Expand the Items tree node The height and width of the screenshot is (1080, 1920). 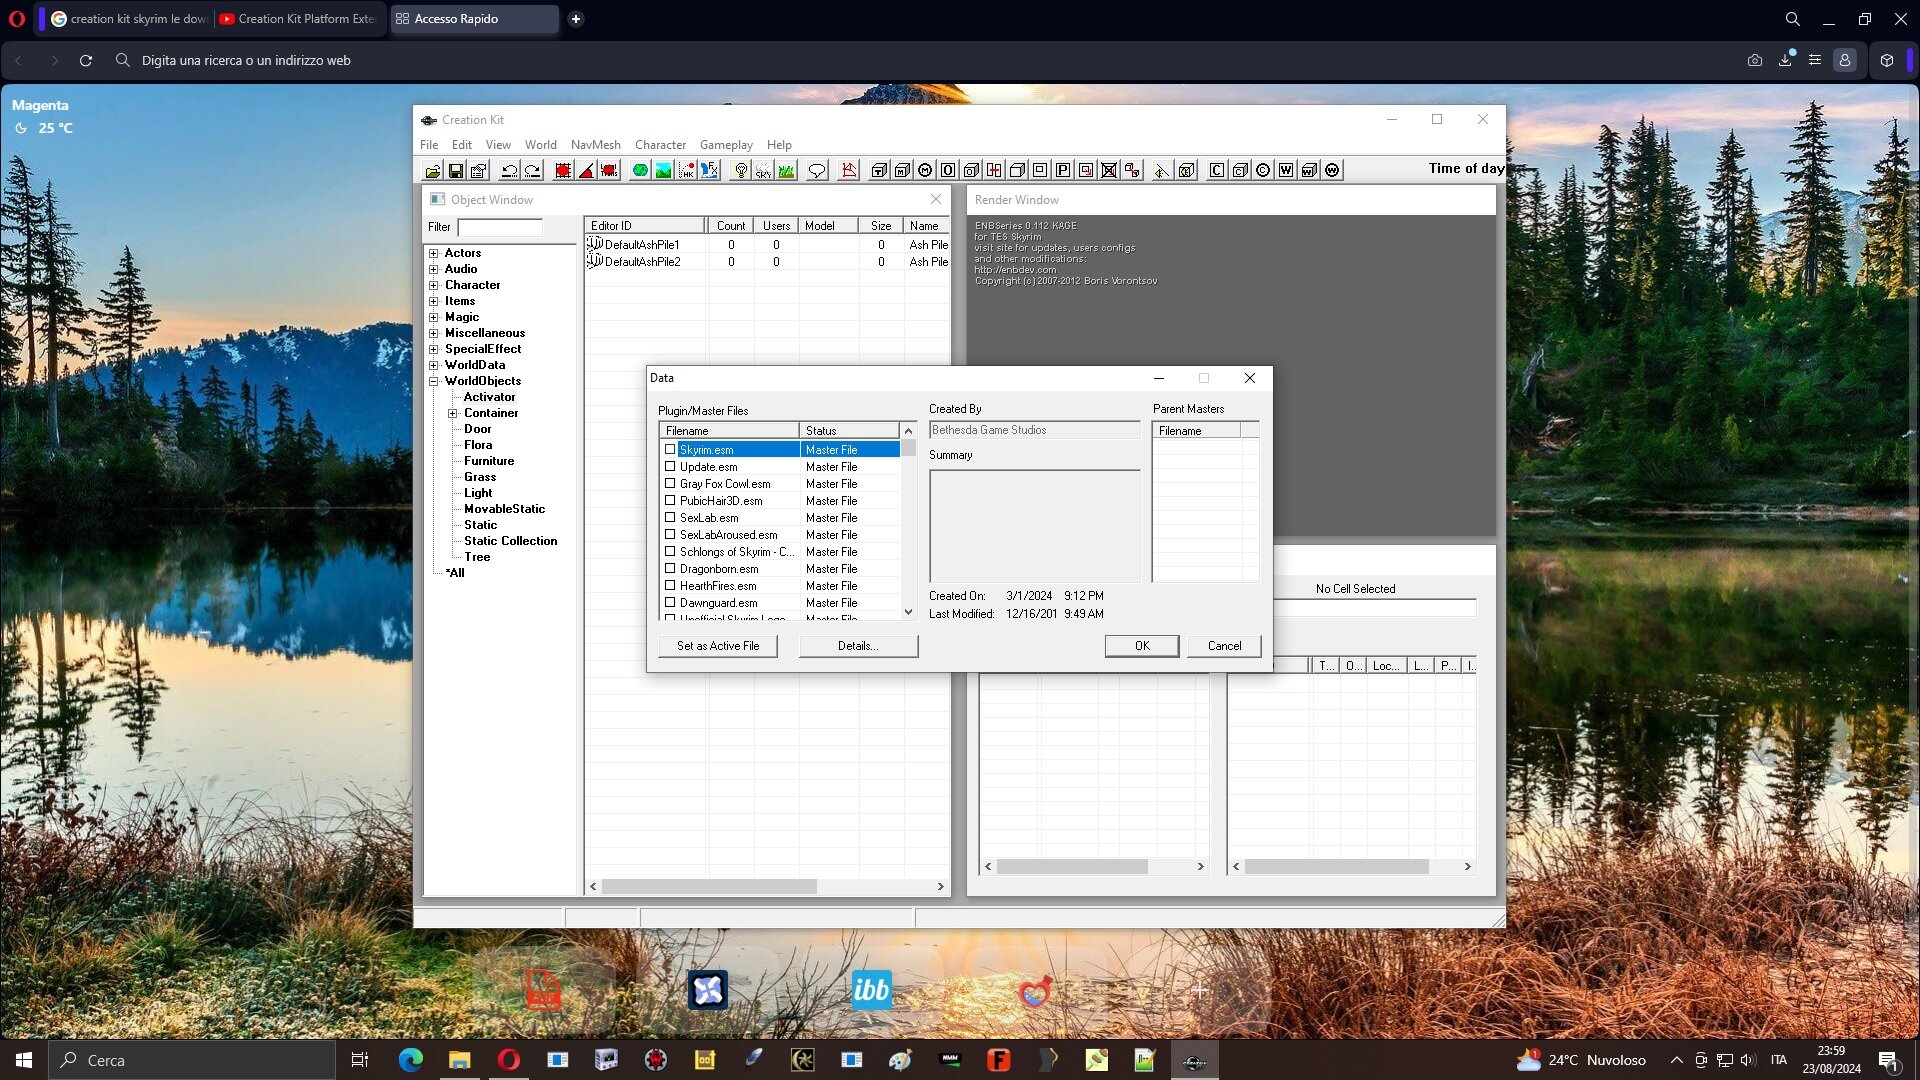coord(434,301)
